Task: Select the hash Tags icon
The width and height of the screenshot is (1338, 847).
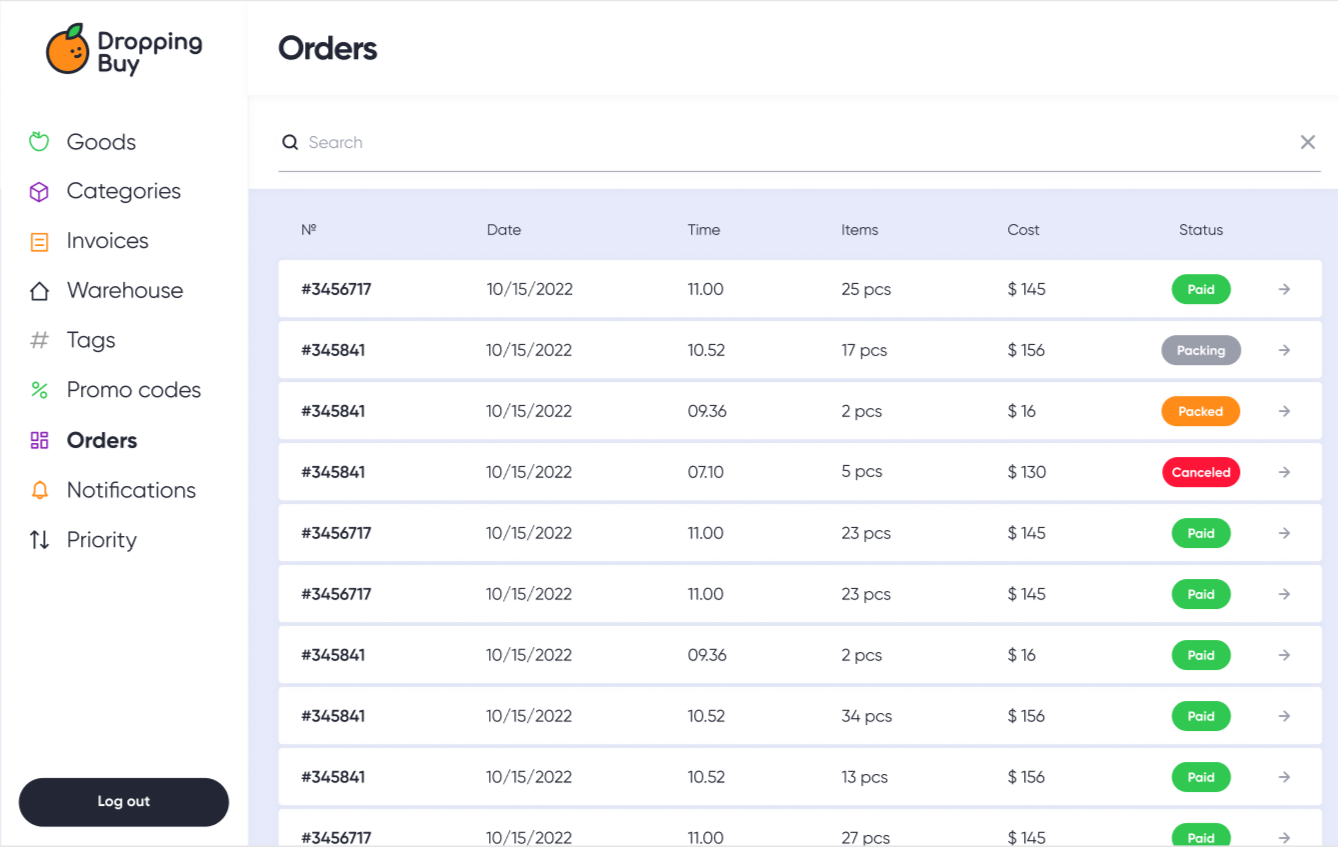Action: (39, 341)
